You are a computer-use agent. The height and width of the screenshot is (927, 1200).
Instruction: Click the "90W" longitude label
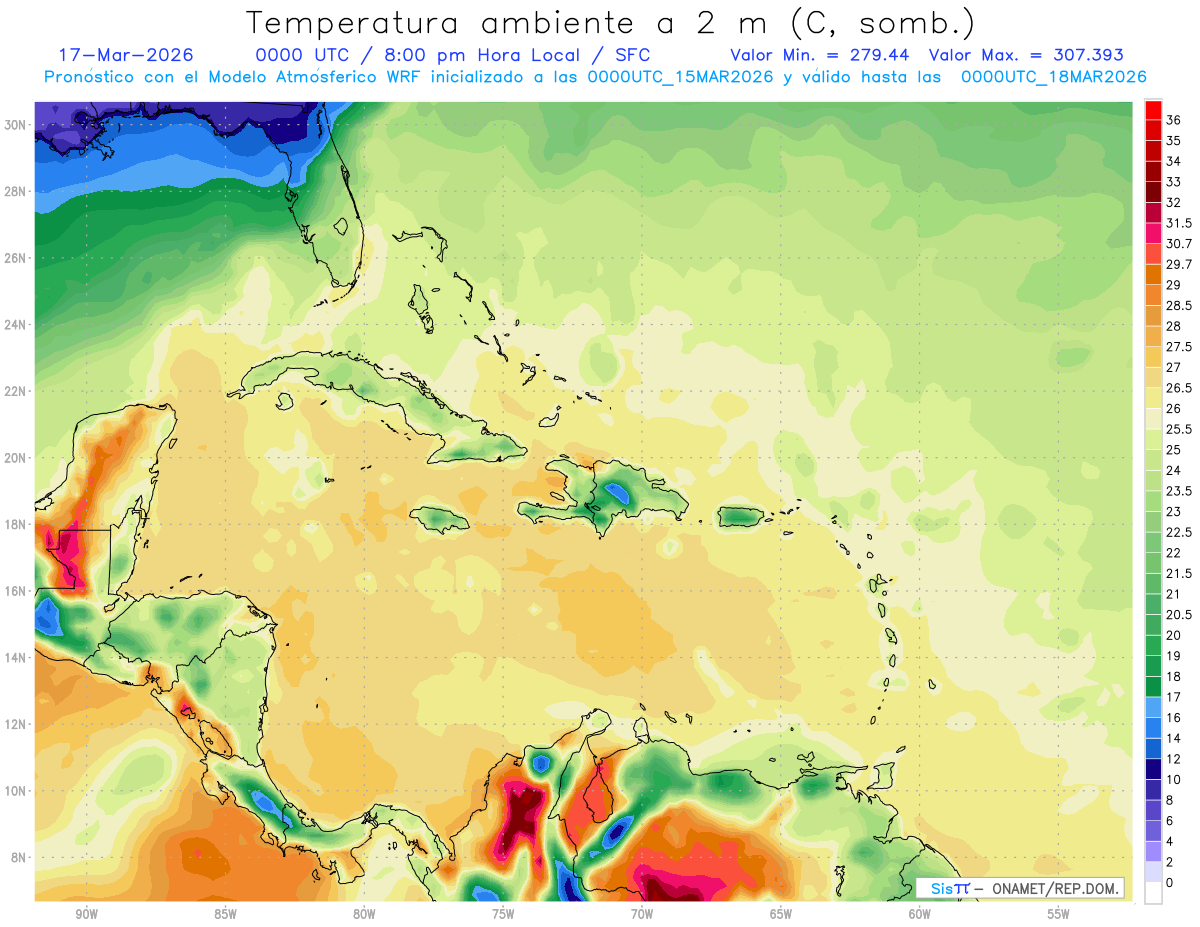(x=86, y=914)
